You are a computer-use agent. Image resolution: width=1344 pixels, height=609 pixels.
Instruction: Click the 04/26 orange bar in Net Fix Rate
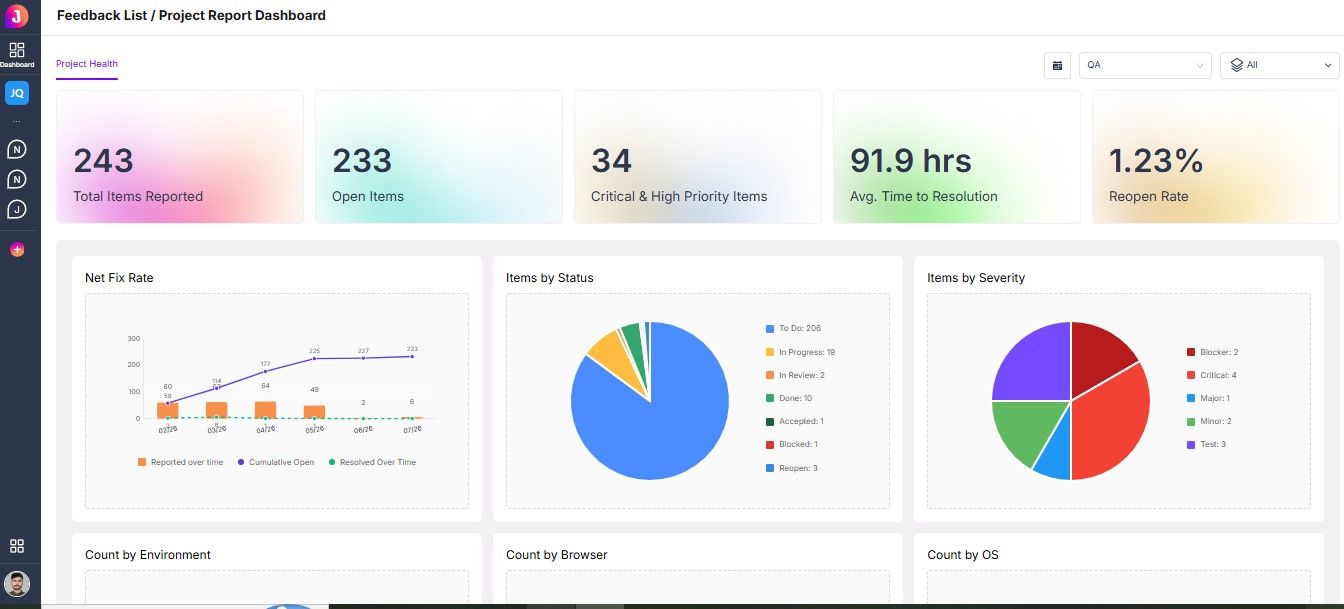265,410
